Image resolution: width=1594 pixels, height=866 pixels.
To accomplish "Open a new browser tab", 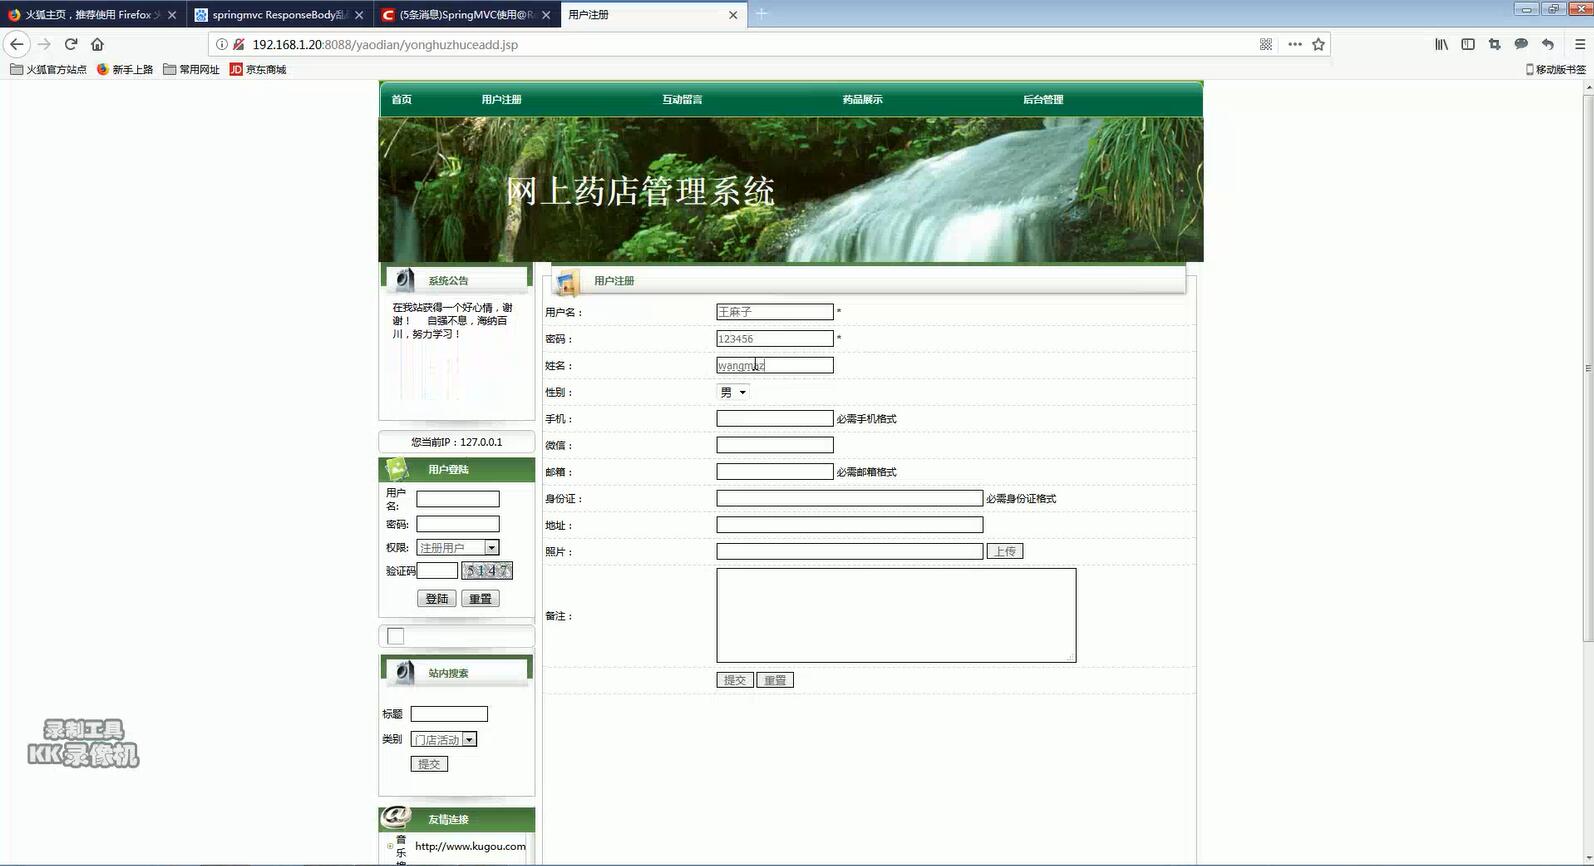I will click(761, 14).
